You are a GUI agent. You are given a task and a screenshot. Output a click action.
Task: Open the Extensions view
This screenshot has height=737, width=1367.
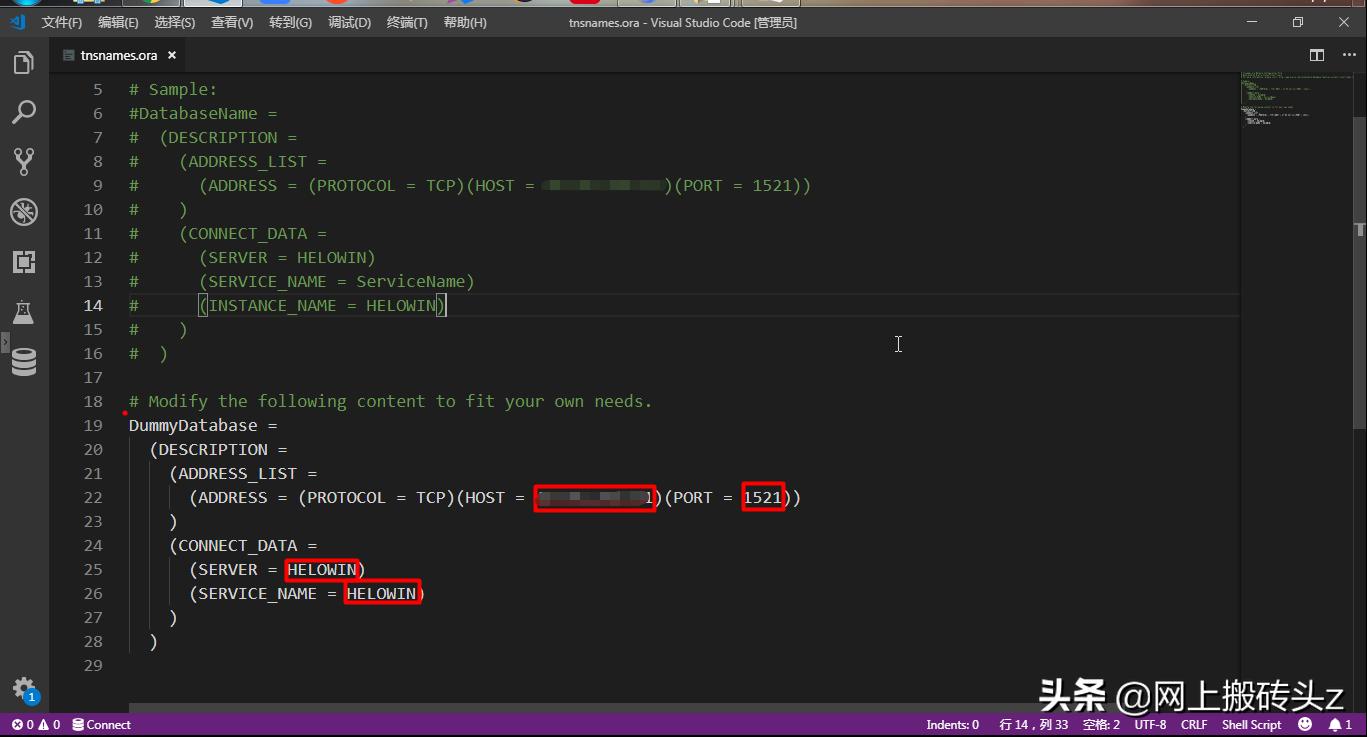pos(25,262)
